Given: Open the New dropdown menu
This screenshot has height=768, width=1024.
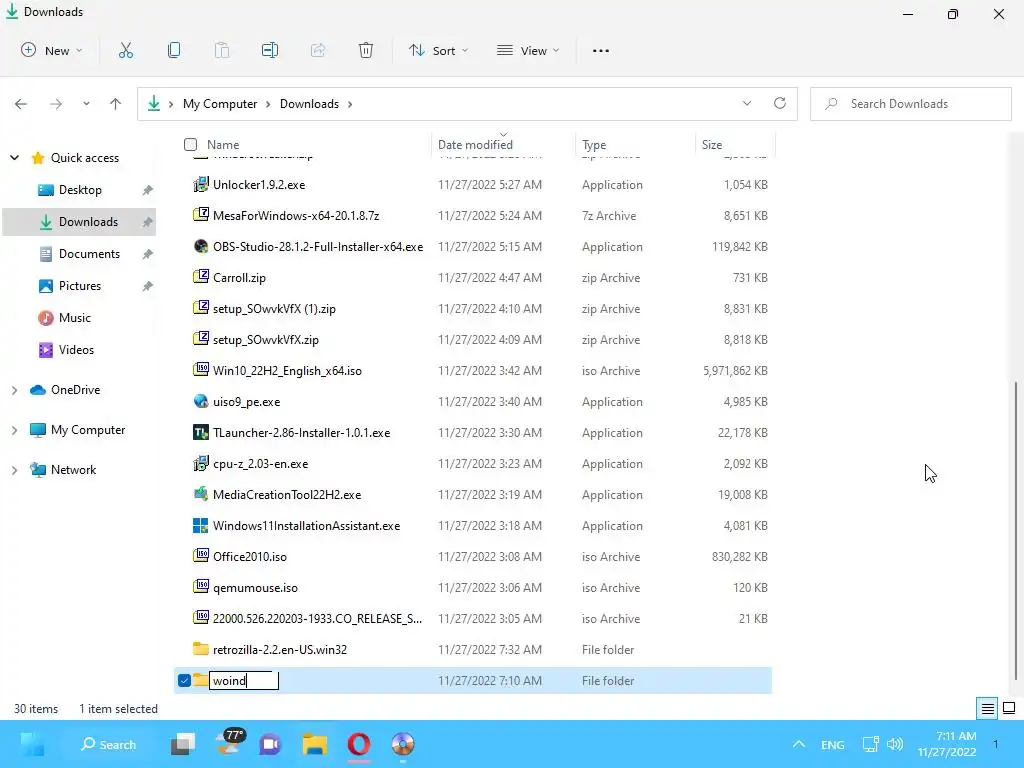Looking at the screenshot, I should [51, 50].
